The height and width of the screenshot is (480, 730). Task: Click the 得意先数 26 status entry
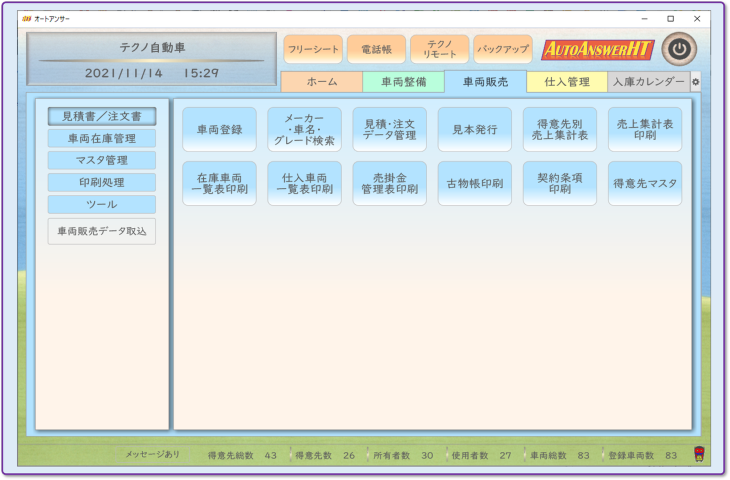325,455
